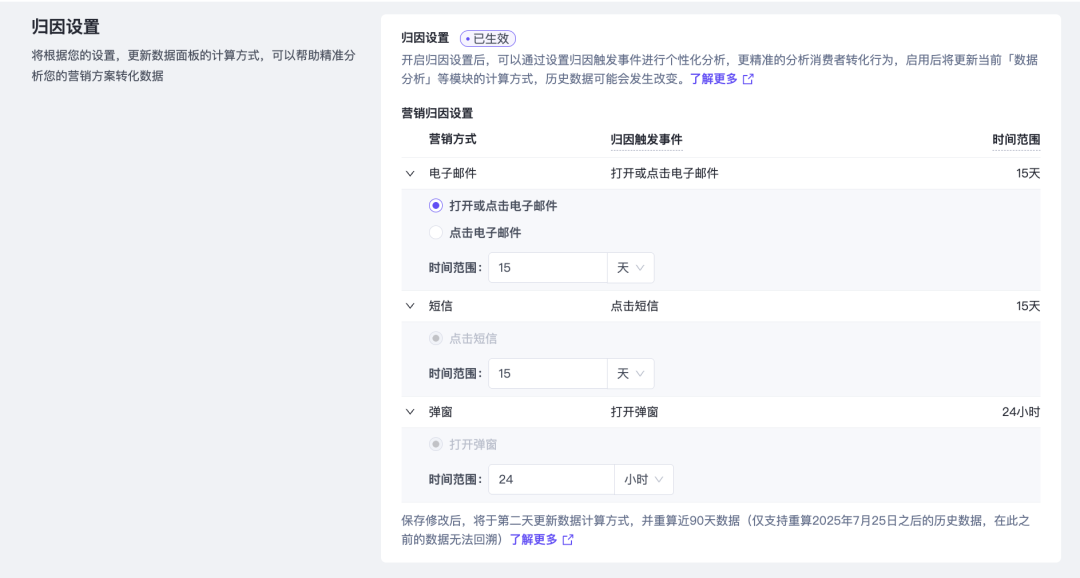Collapse the 短信 row chevron
The width and height of the screenshot is (1080, 578).
[410, 306]
